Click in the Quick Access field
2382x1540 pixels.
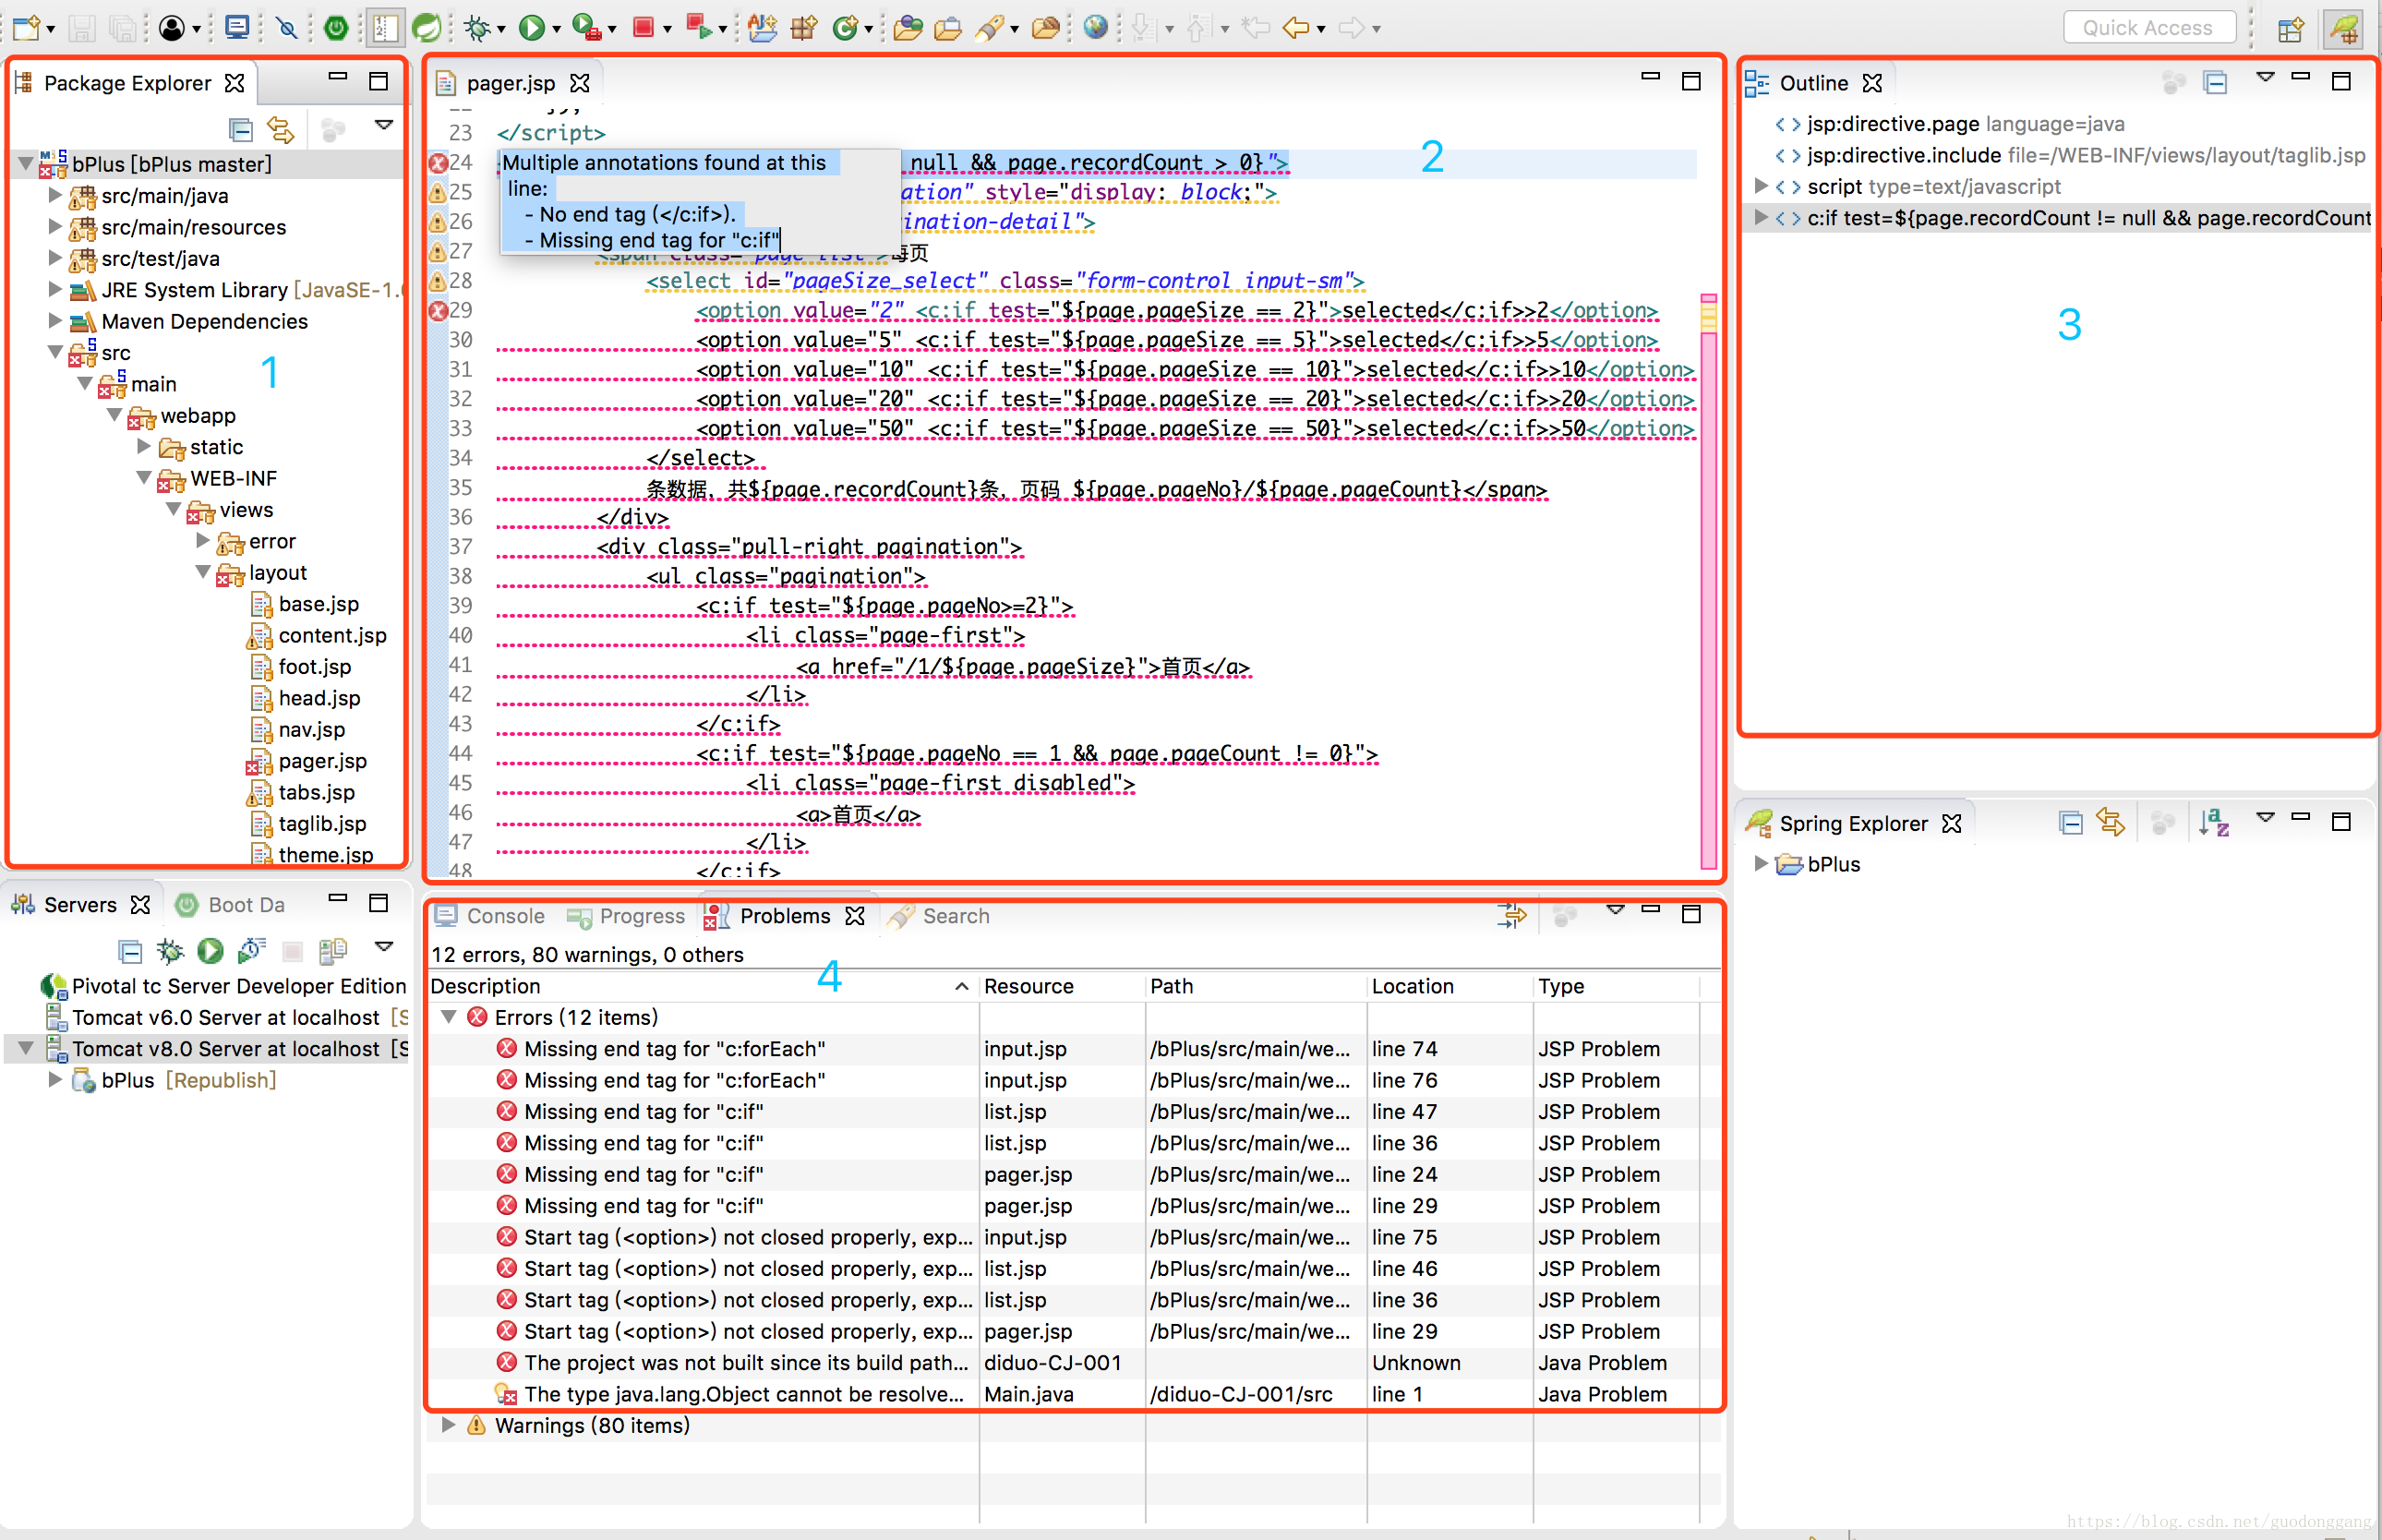[x=2148, y=27]
